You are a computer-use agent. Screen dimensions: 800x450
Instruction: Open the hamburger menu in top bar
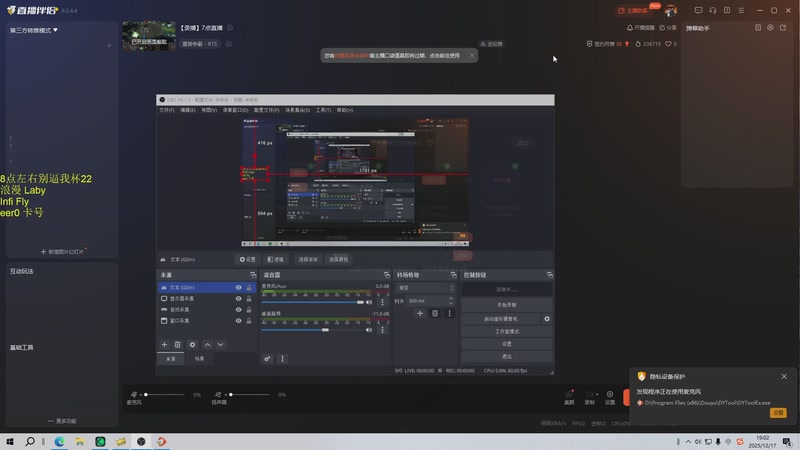741,10
